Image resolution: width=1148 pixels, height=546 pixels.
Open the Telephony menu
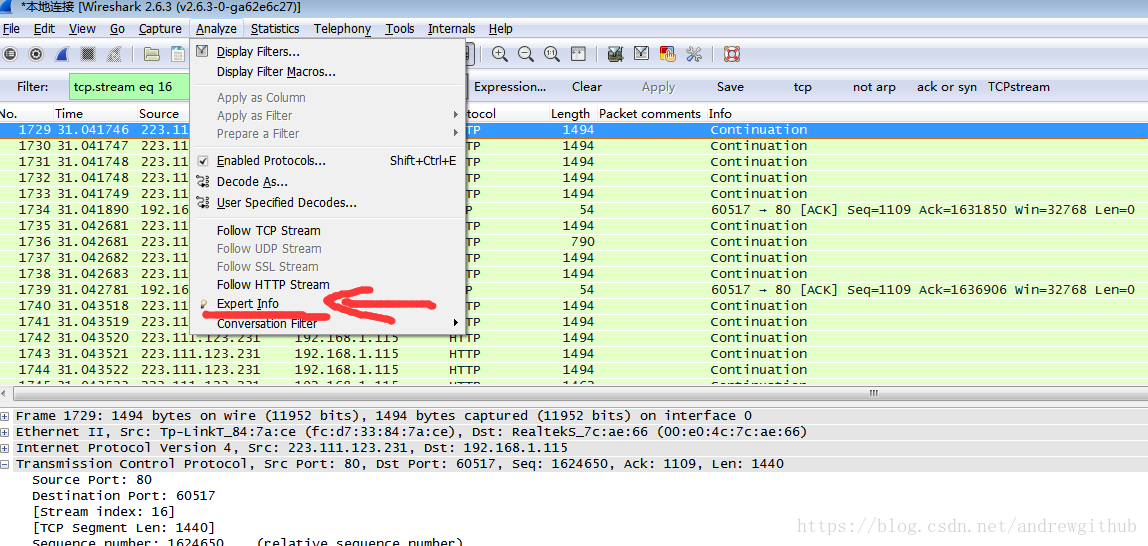coord(342,29)
